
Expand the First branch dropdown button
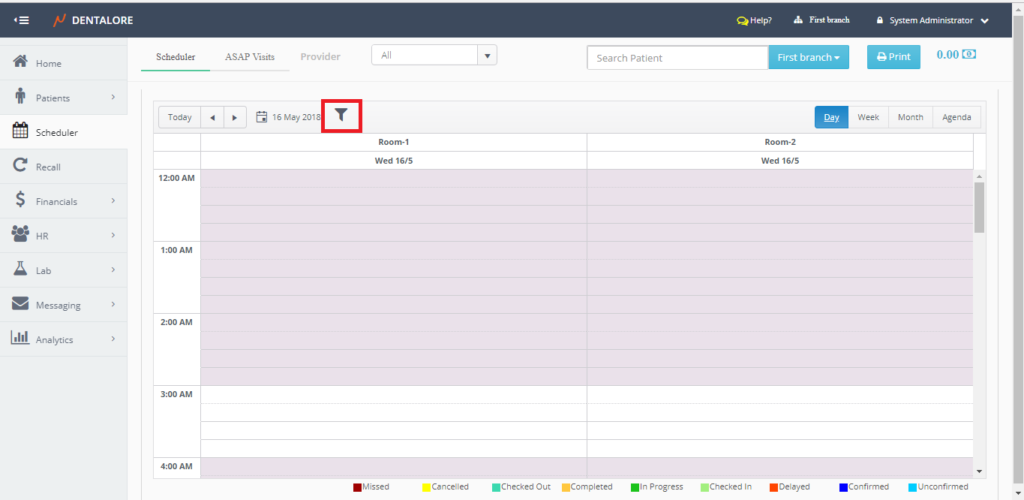coord(808,58)
